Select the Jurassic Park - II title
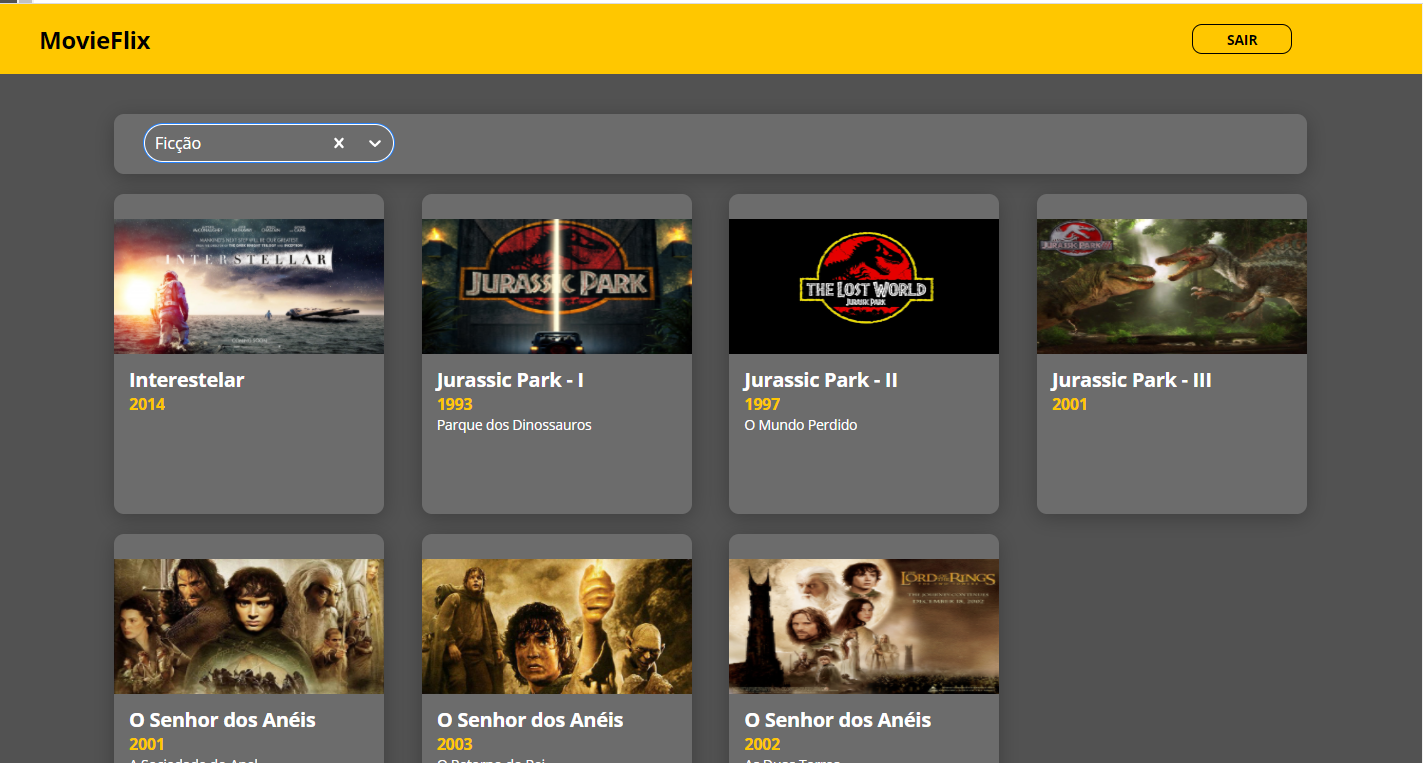 pos(821,380)
